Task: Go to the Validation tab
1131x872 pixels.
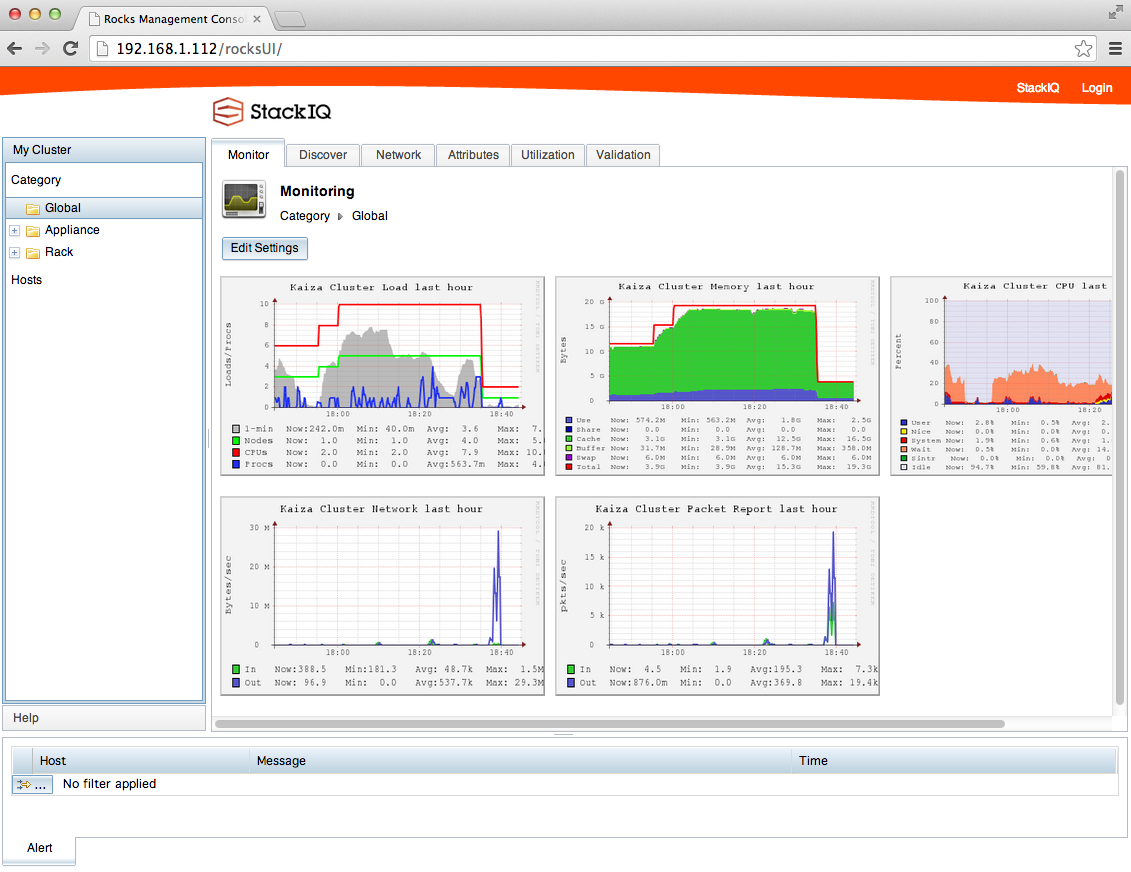Action: [623, 155]
